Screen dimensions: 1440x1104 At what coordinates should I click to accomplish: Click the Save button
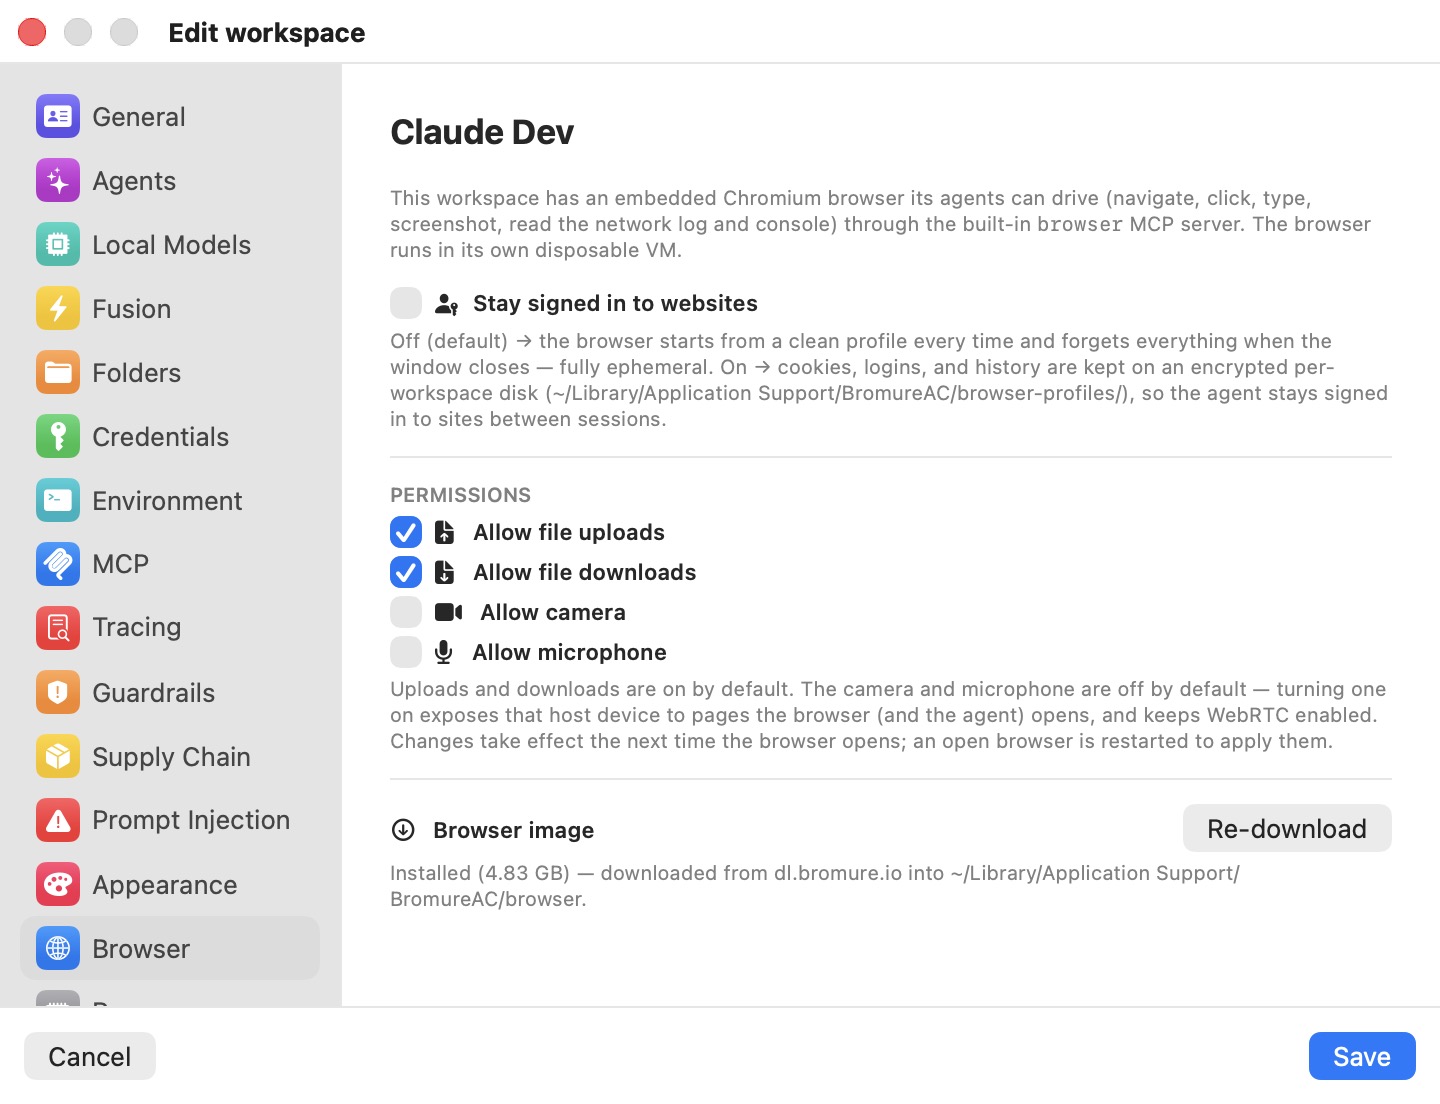[x=1362, y=1056]
